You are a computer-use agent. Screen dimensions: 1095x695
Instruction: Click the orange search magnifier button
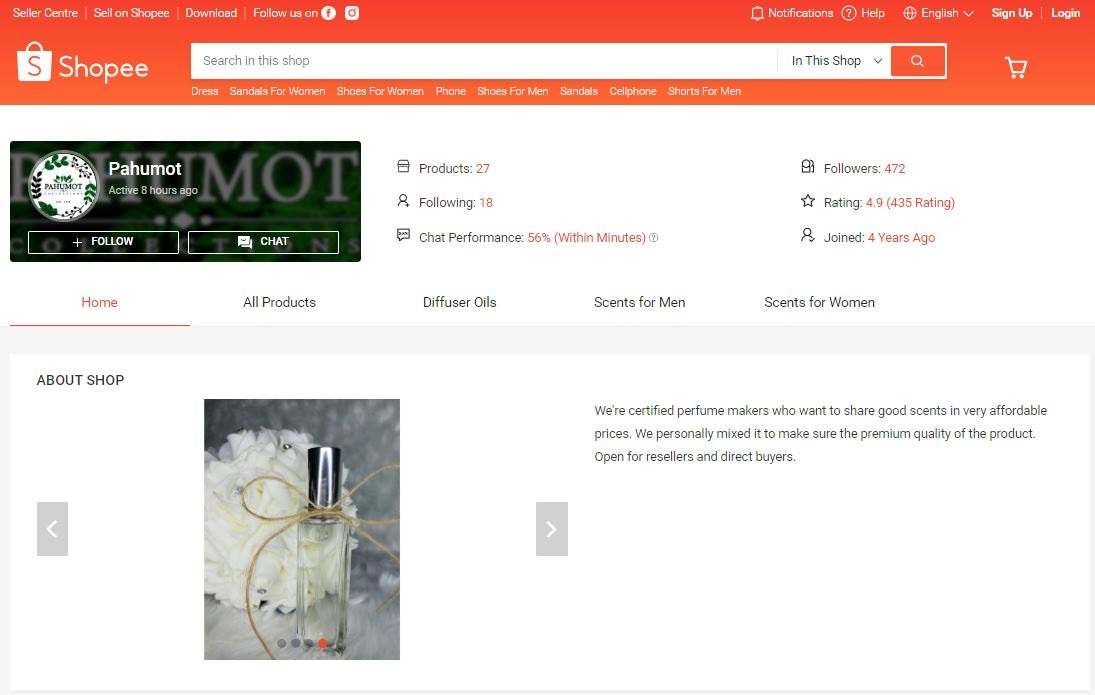pos(918,61)
